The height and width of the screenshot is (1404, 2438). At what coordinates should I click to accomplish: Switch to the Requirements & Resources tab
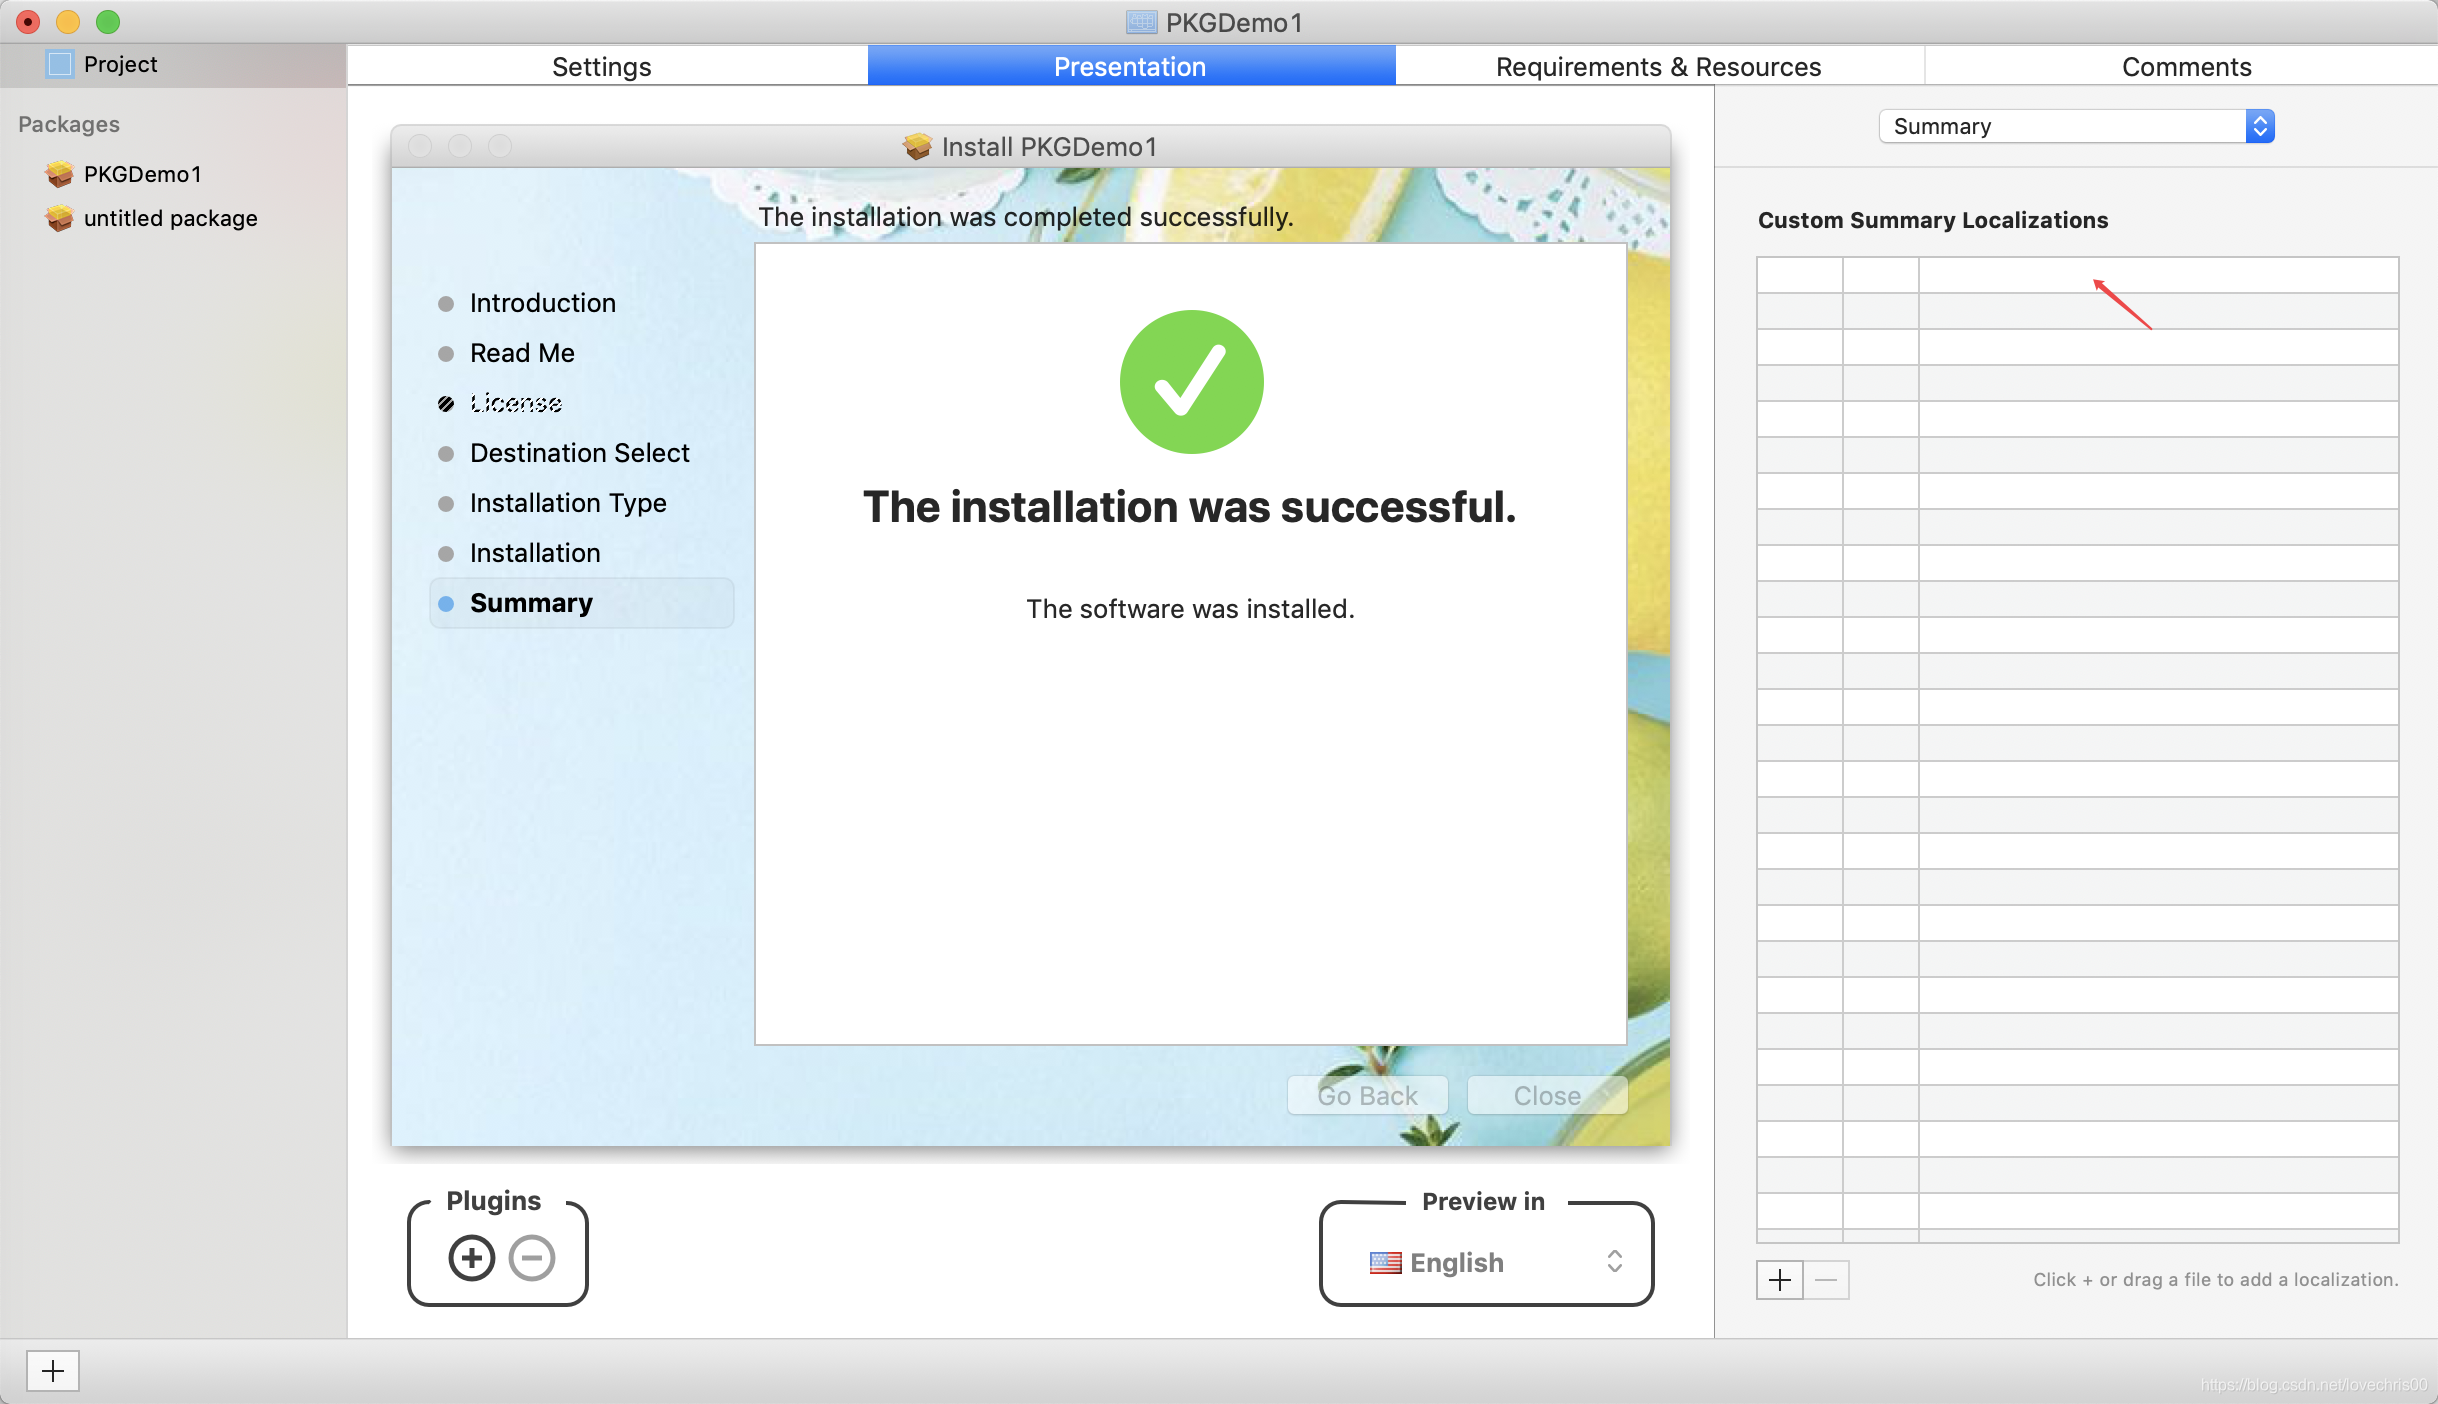tap(1659, 65)
